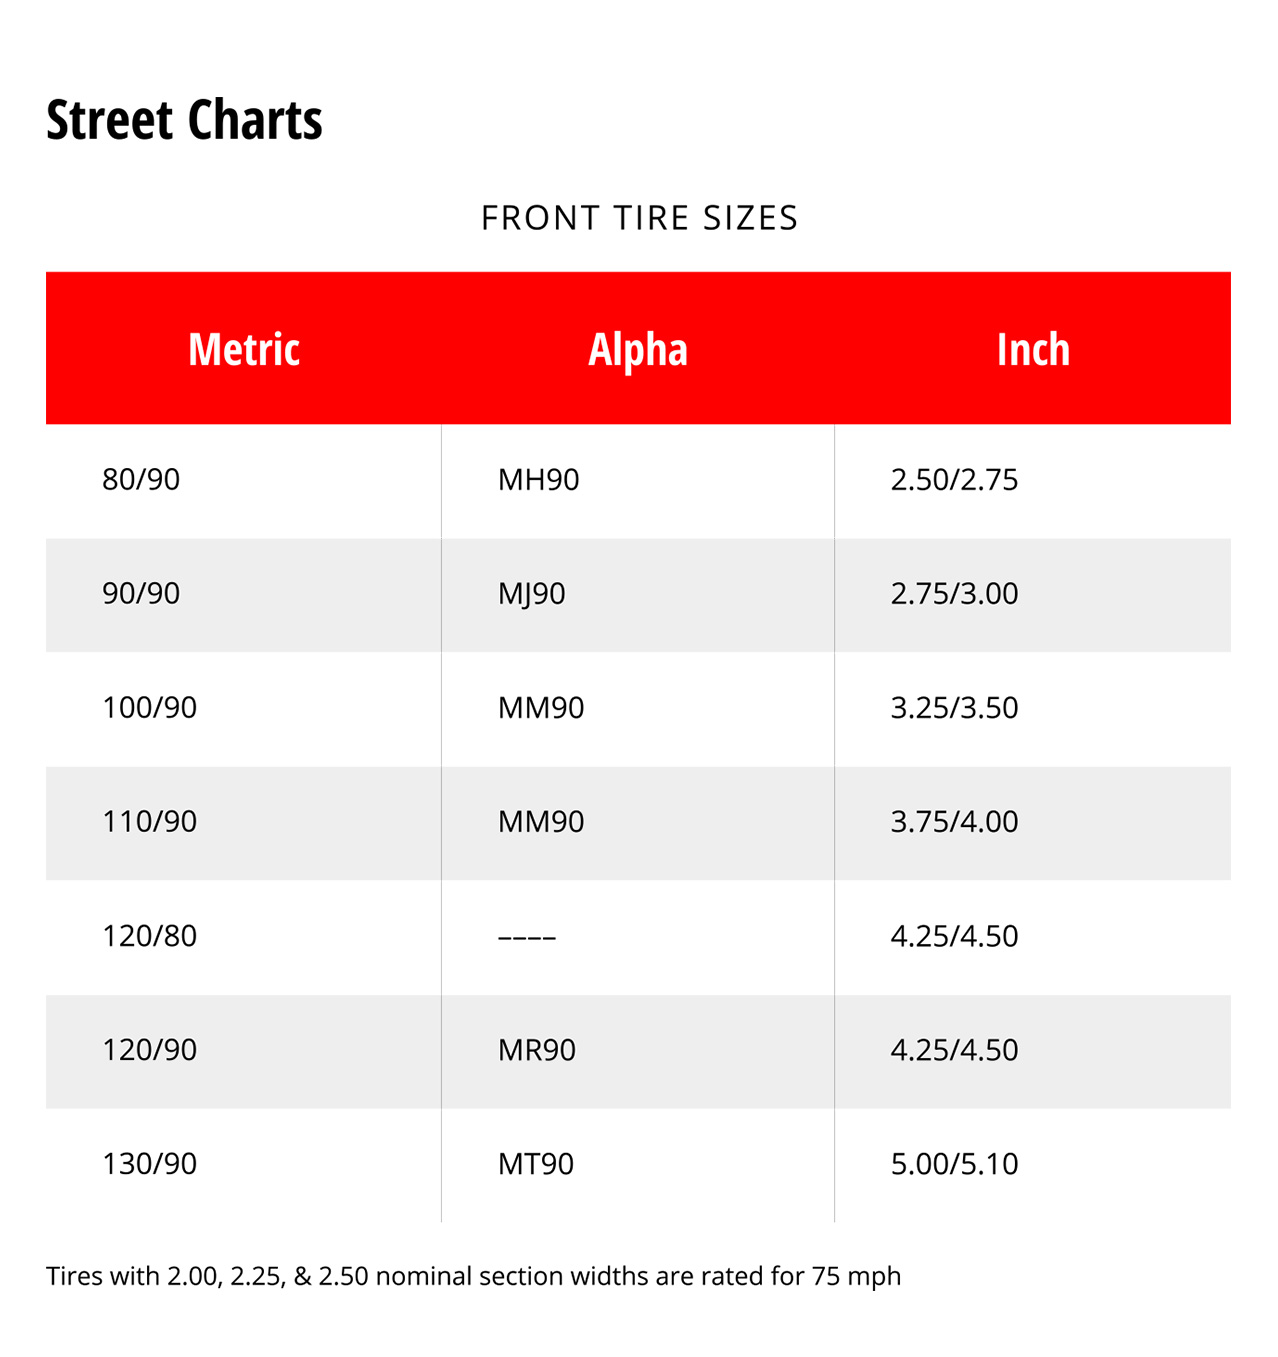Click the FRONT TIRE SIZES title

pyautogui.click(x=639, y=218)
